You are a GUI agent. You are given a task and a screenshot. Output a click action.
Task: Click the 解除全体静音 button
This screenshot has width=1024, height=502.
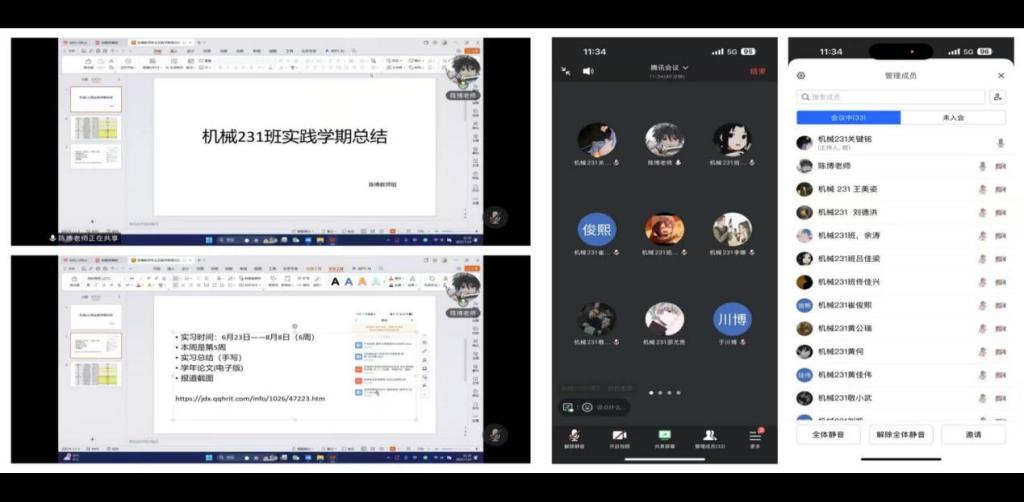[901, 435]
